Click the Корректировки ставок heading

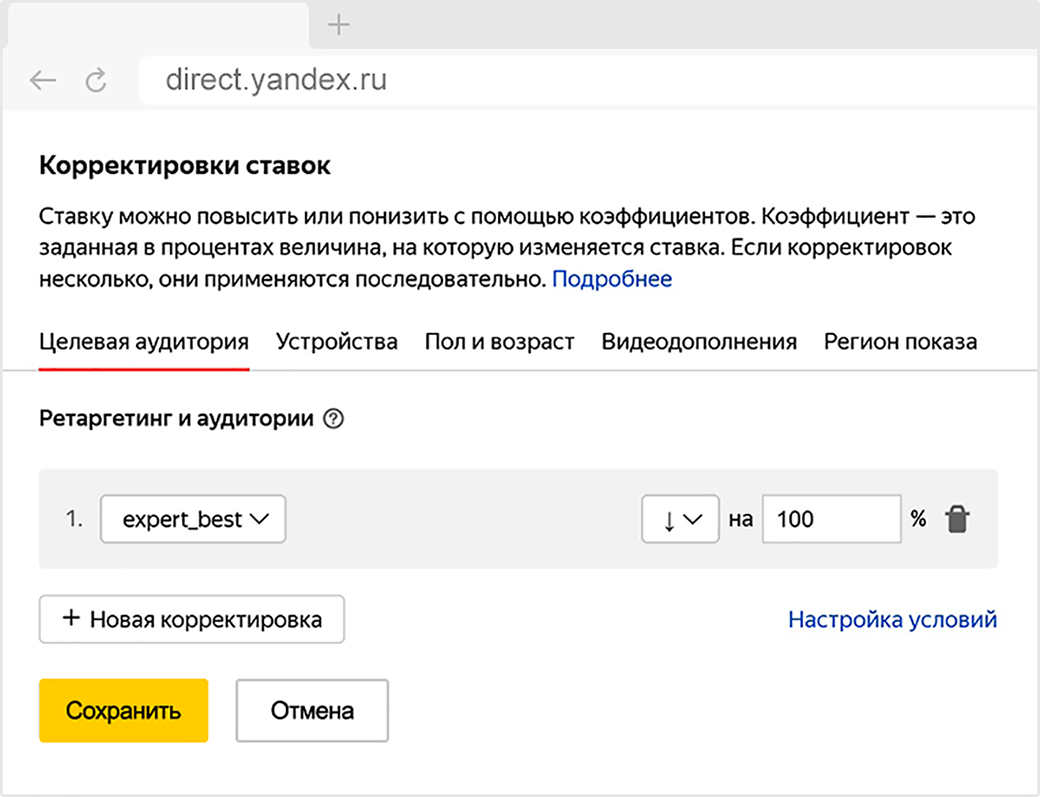click(x=185, y=166)
